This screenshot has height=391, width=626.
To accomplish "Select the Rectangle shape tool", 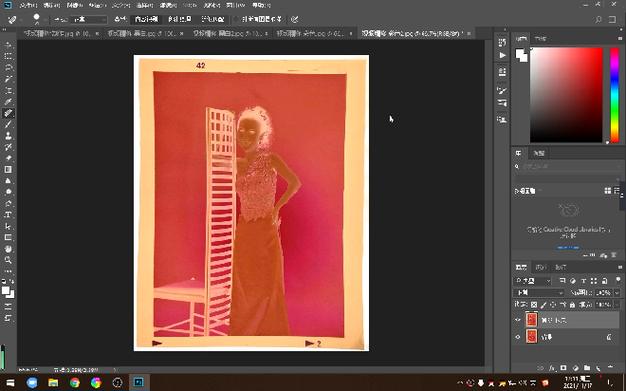I will pos(8,237).
